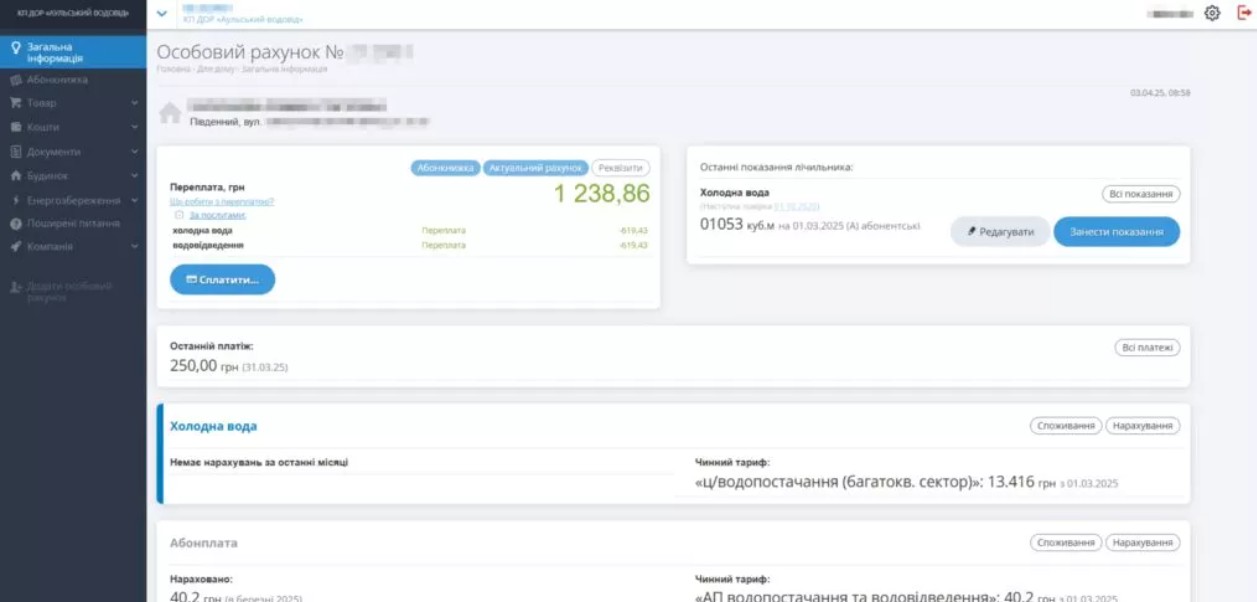Click the lightning bolt icon for Енергозбереження
This screenshot has height=602, width=1257.
(16, 200)
